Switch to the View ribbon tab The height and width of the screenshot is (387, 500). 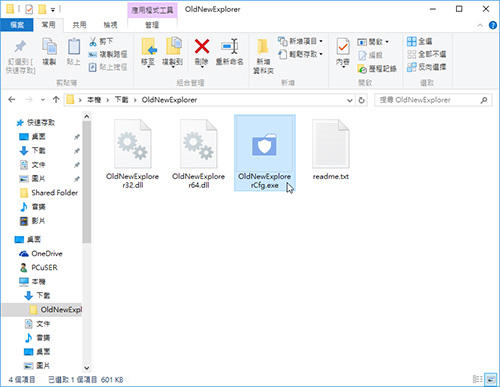110,25
